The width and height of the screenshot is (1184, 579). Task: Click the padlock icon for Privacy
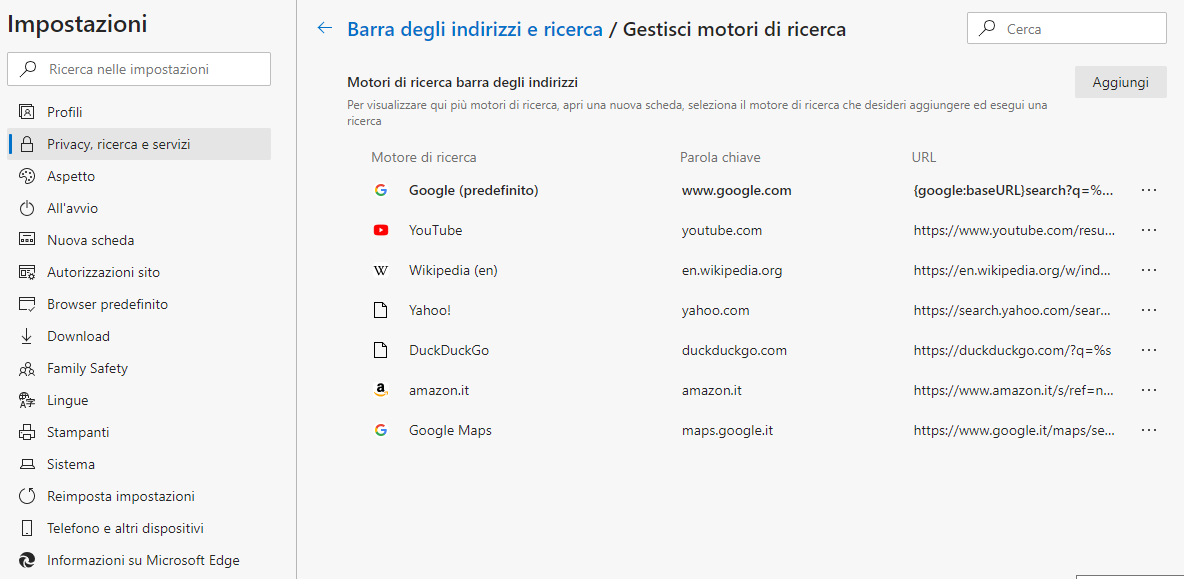27,144
